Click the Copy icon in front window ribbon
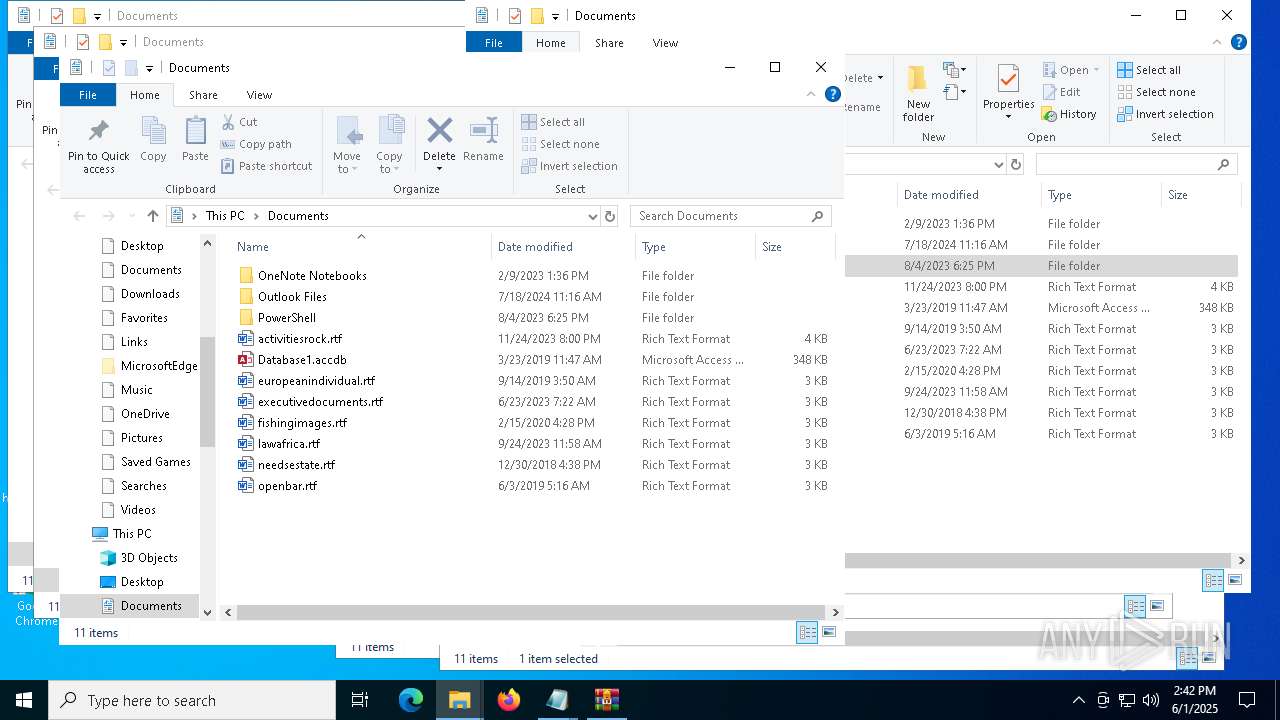This screenshot has width=1280, height=720. click(153, 139)
